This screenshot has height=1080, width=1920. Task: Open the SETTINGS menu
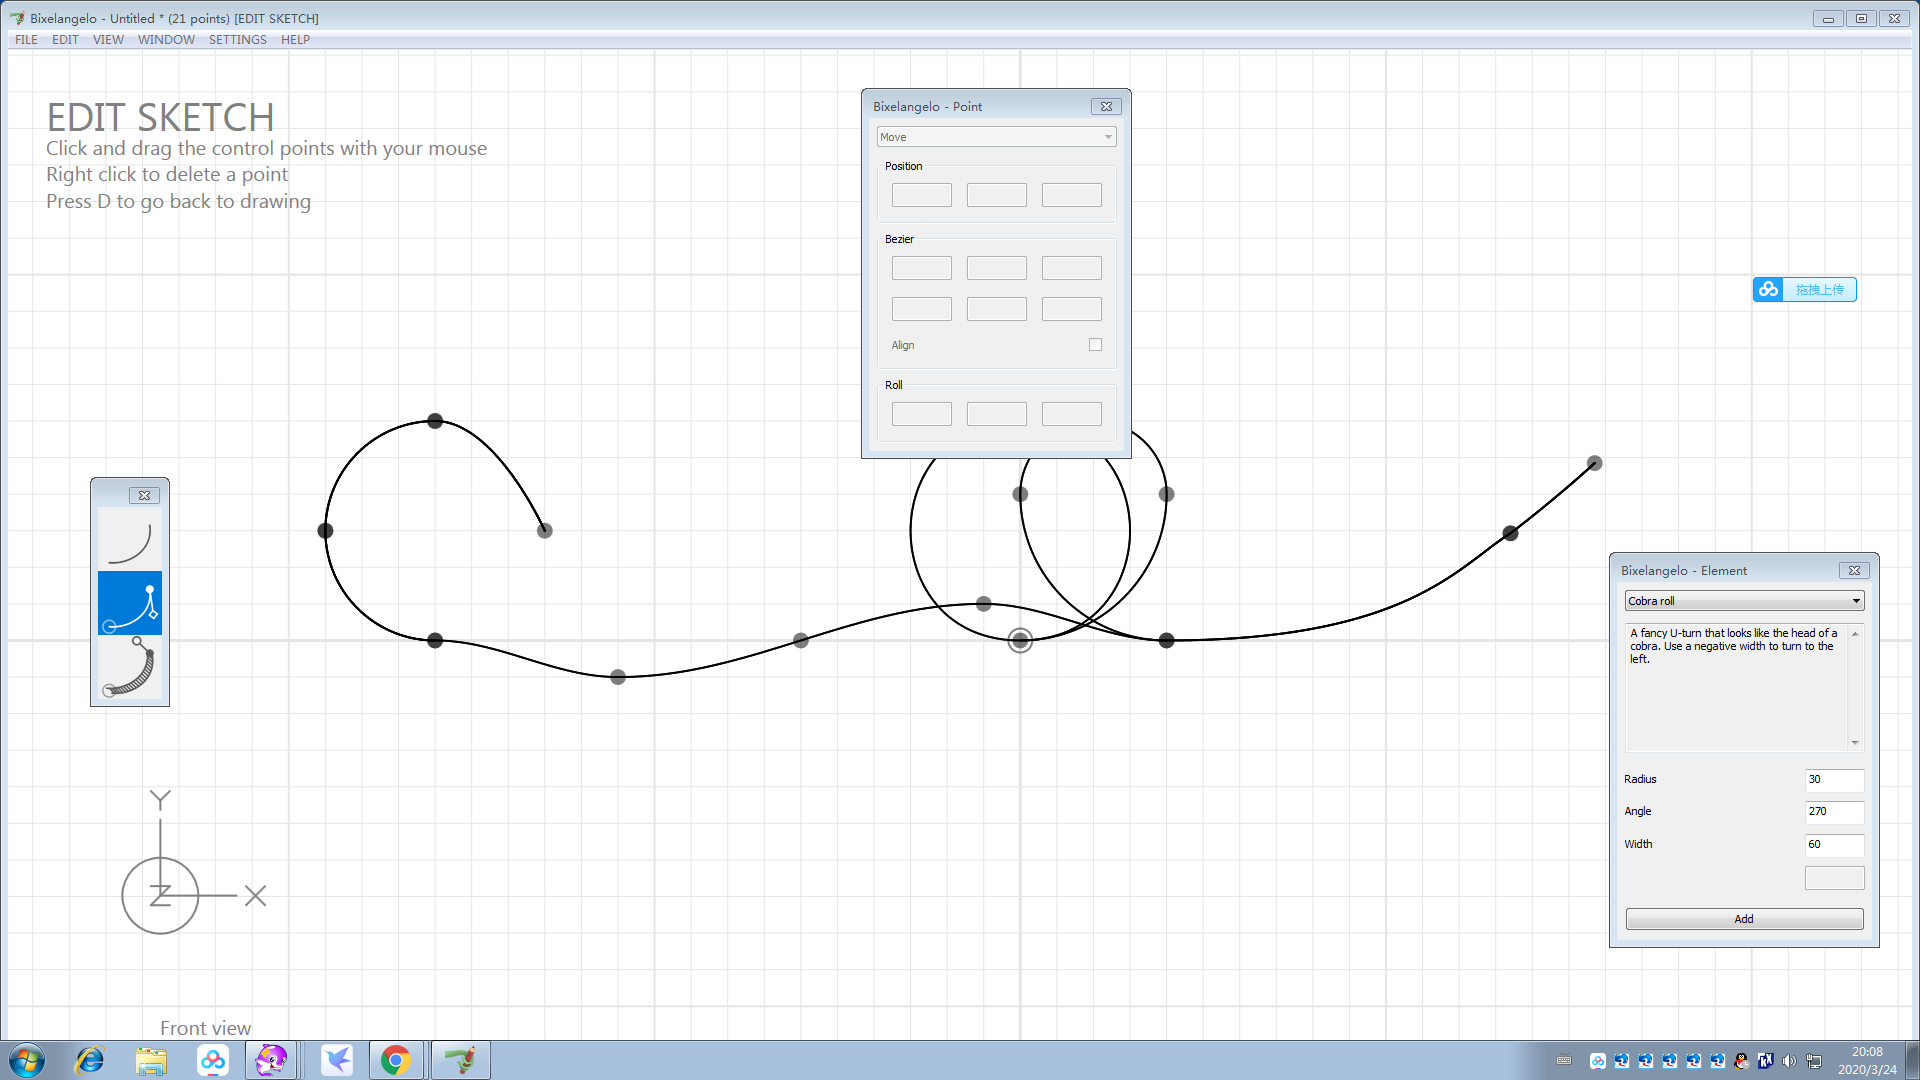237,40
